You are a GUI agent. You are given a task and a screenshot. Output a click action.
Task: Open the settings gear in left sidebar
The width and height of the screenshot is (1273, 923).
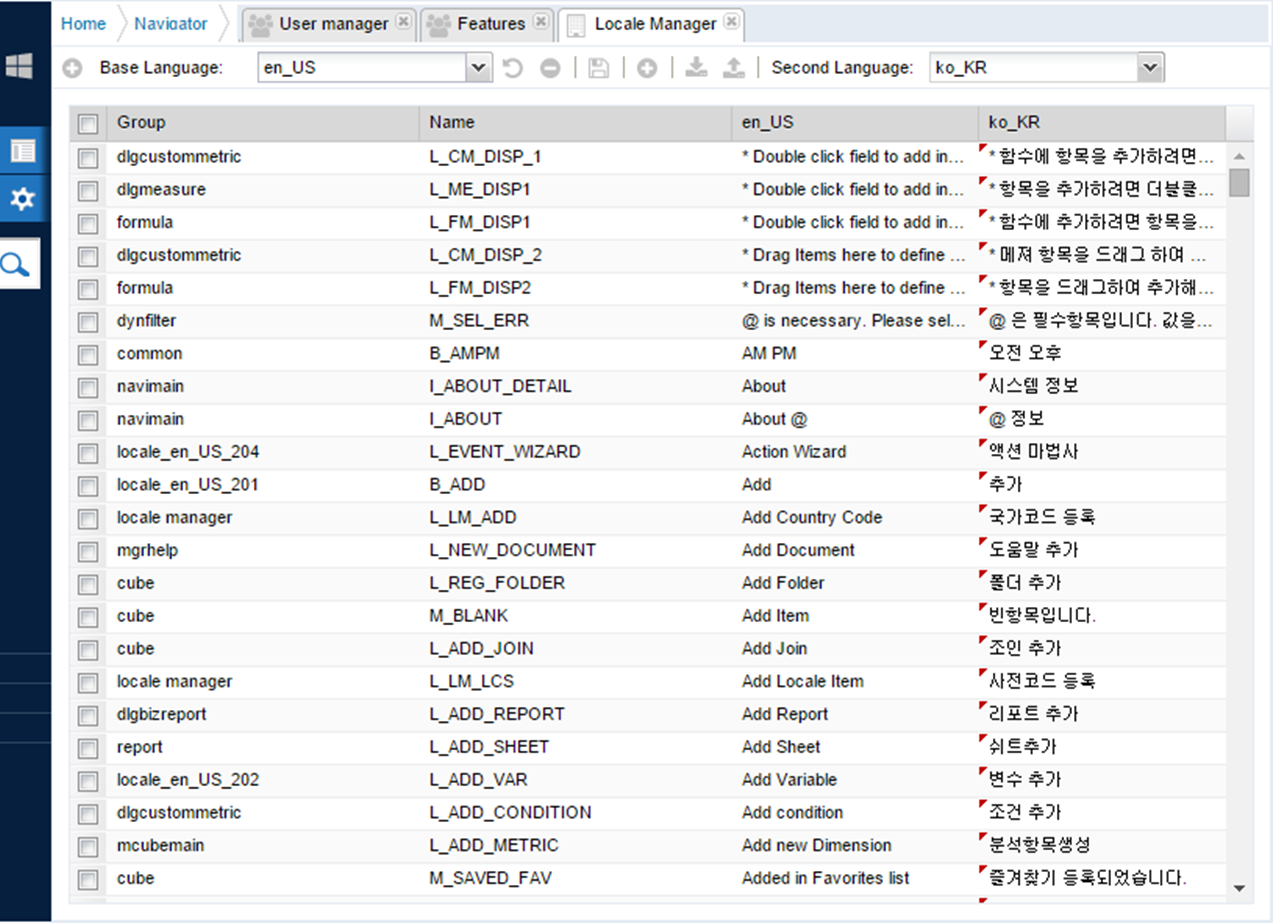point(22,199)
